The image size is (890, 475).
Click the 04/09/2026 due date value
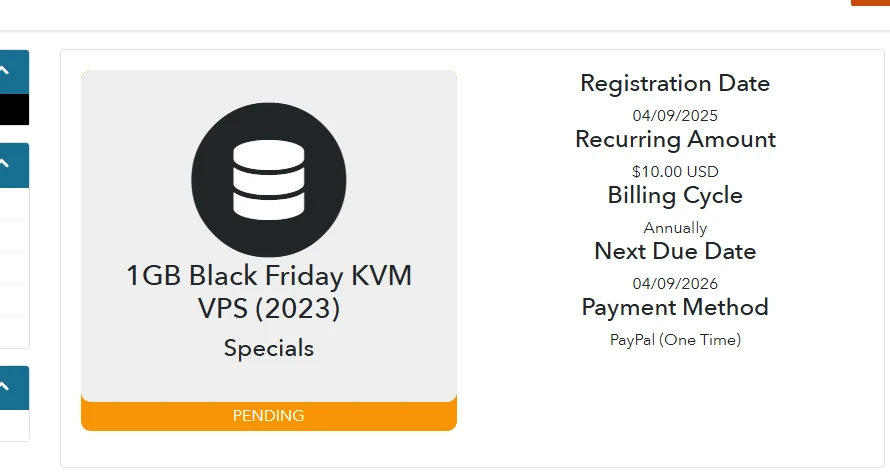coord(675,283)
